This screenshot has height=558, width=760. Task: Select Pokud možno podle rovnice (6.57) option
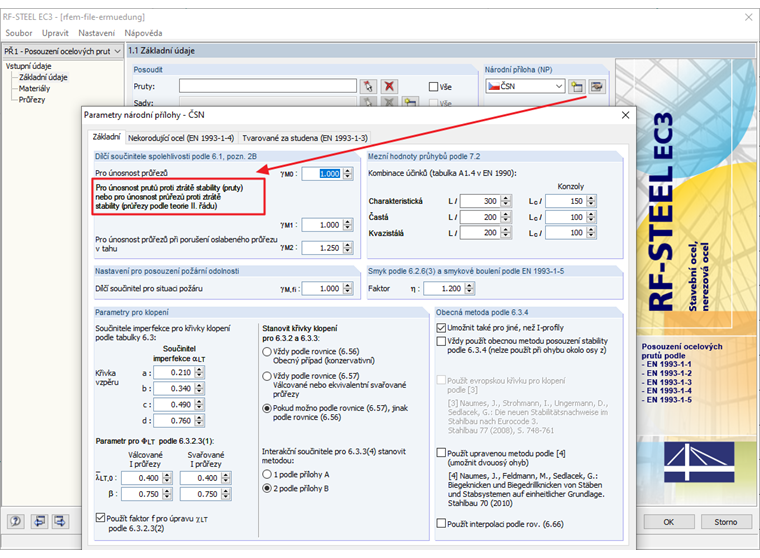pos(267,409)
